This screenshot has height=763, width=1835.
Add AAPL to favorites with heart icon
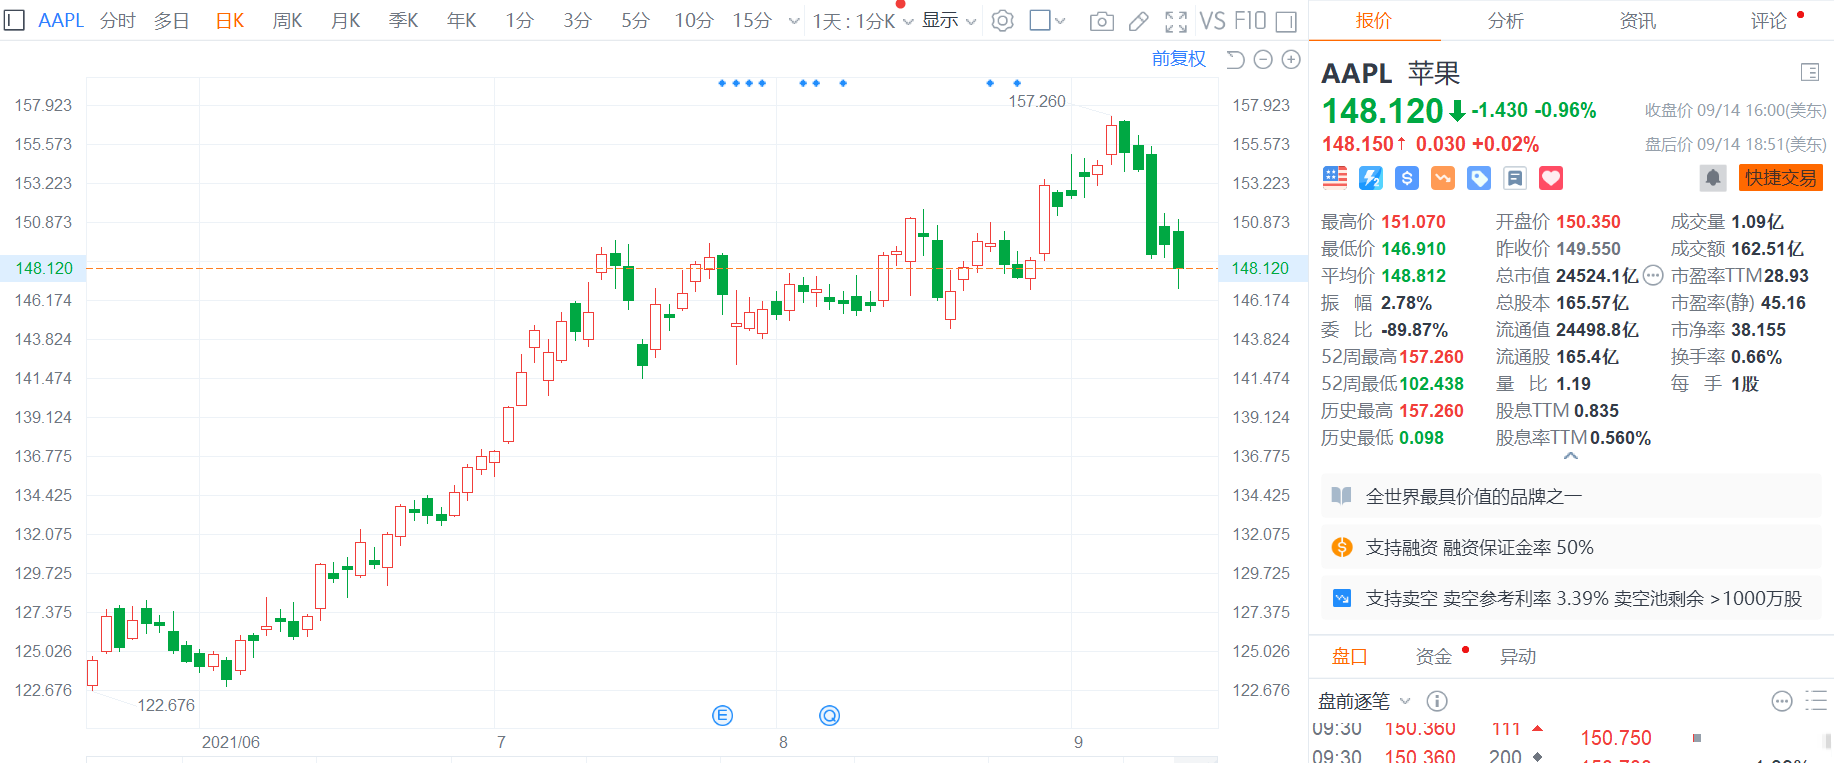click(x=1551, y=178)
